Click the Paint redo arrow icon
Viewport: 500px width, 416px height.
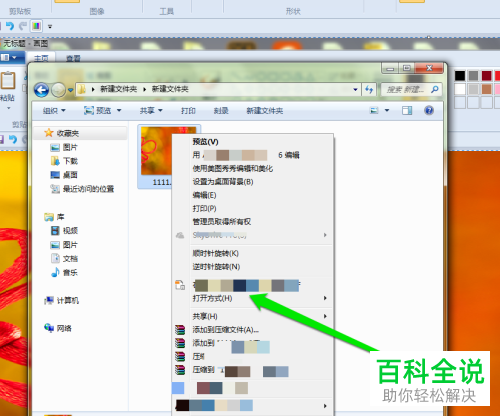coord(23,26)
